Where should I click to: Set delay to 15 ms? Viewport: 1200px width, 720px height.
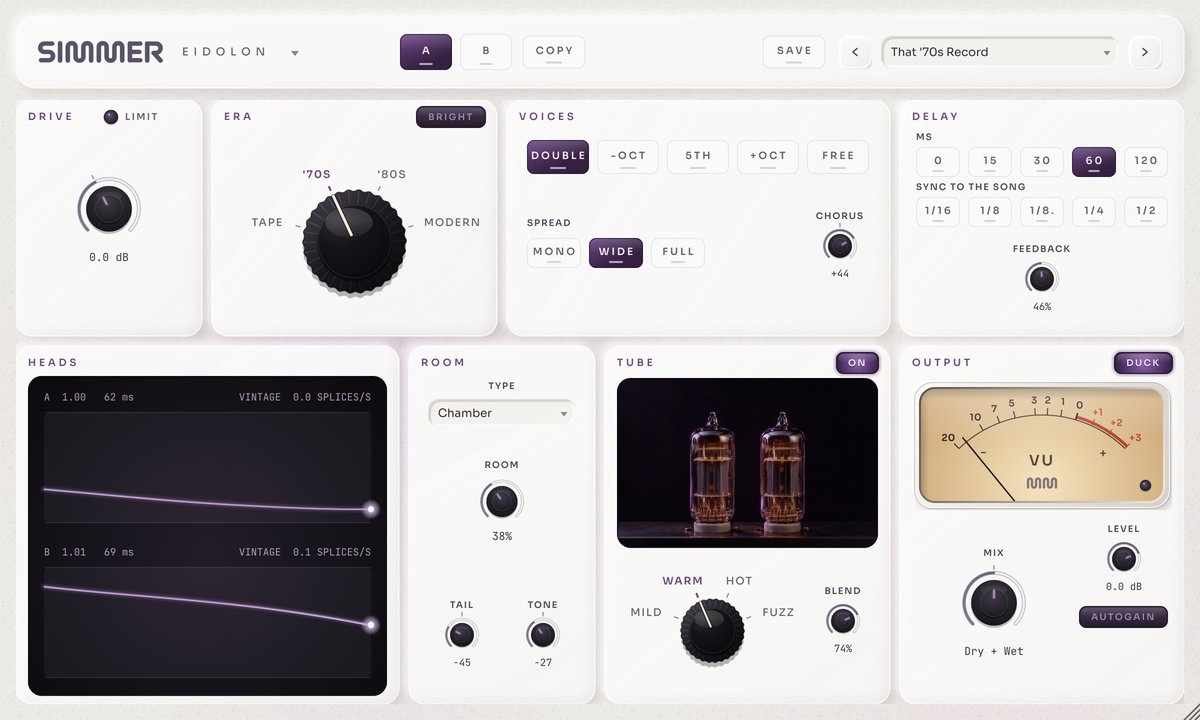(990, 162)
